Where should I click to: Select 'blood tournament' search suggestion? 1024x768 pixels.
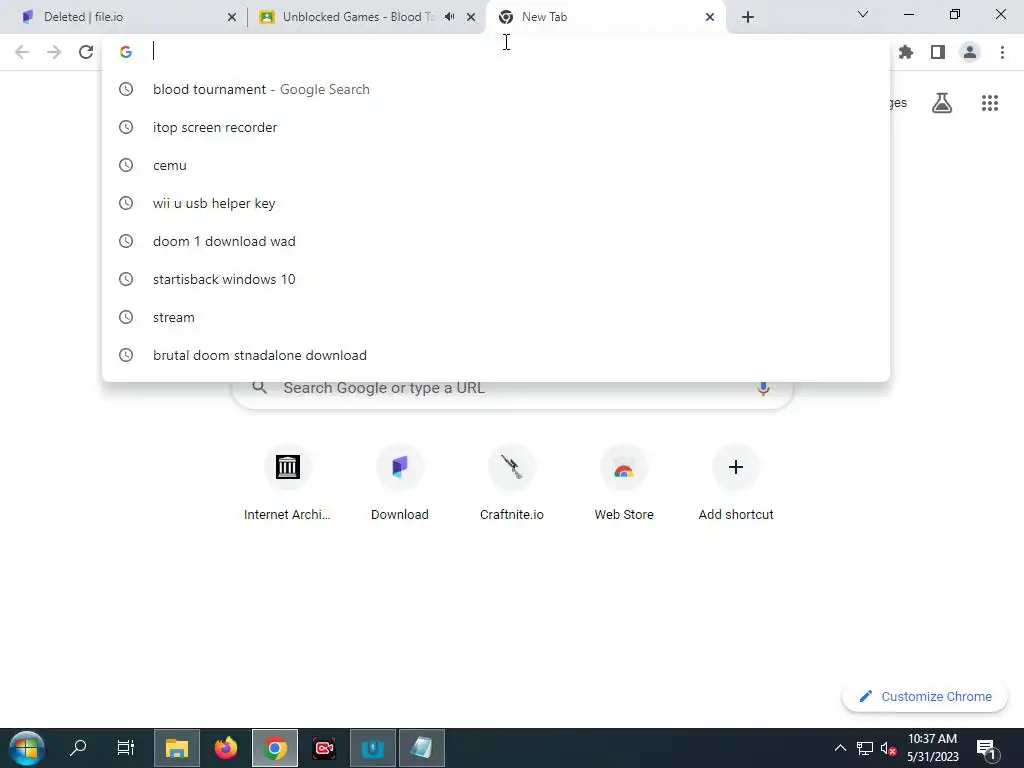point(496,89)
